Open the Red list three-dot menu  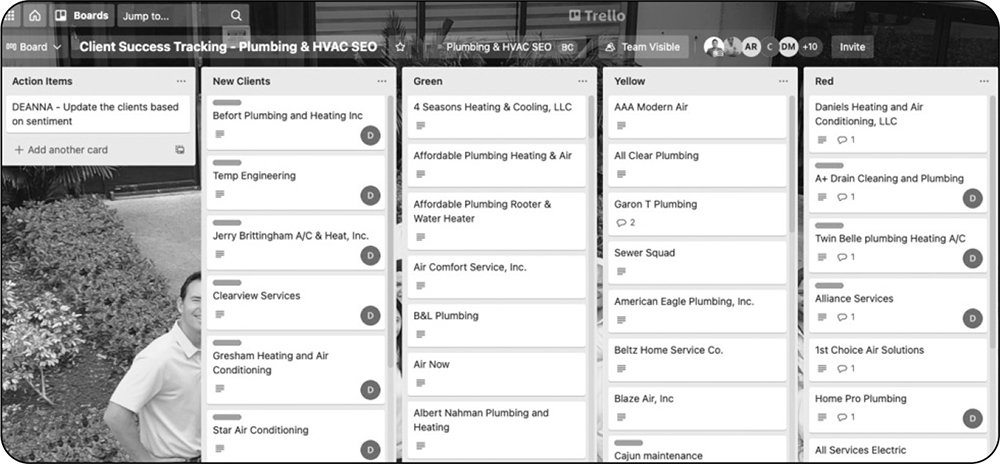(983, 81)
